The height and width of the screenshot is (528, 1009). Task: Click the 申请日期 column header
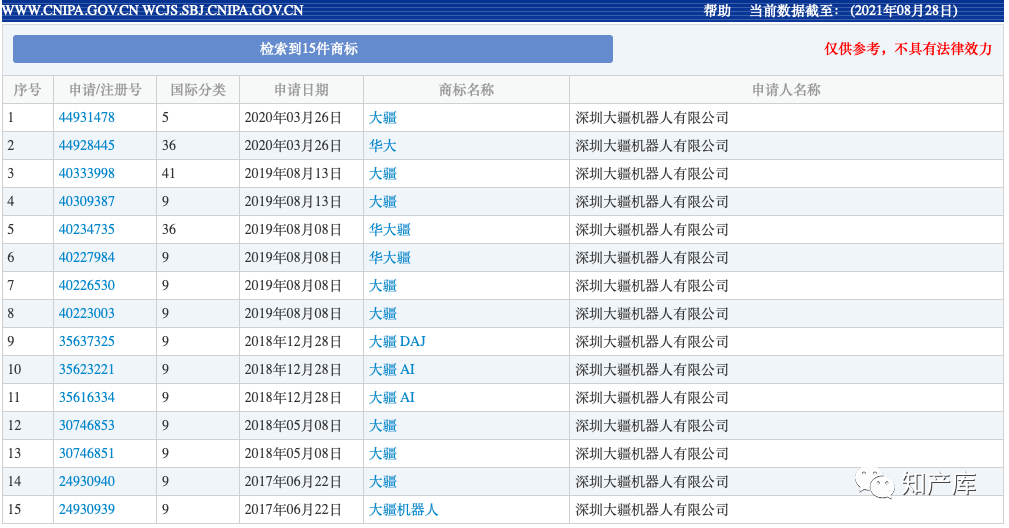coord(301,90)
